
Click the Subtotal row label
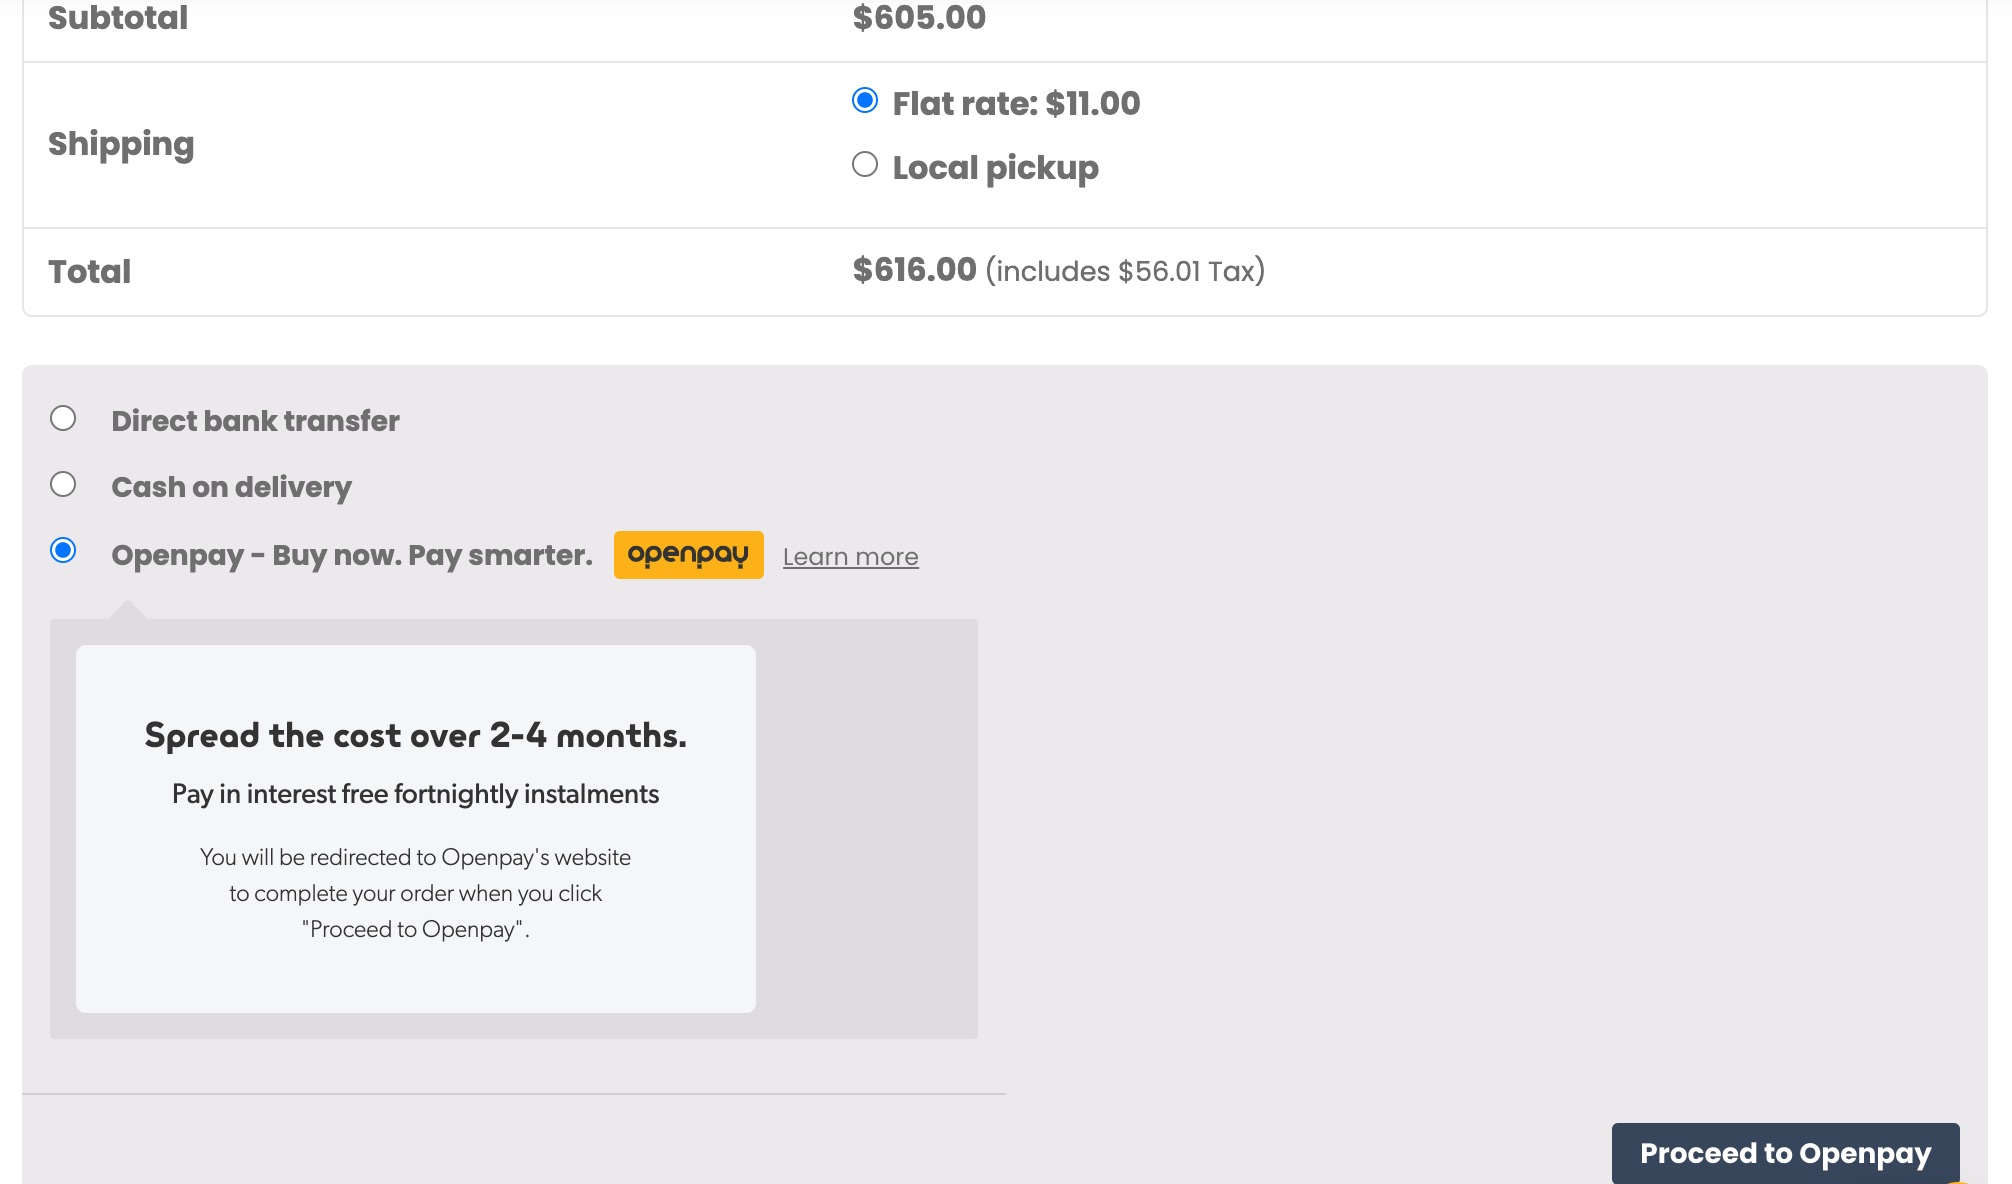(117, 16)
